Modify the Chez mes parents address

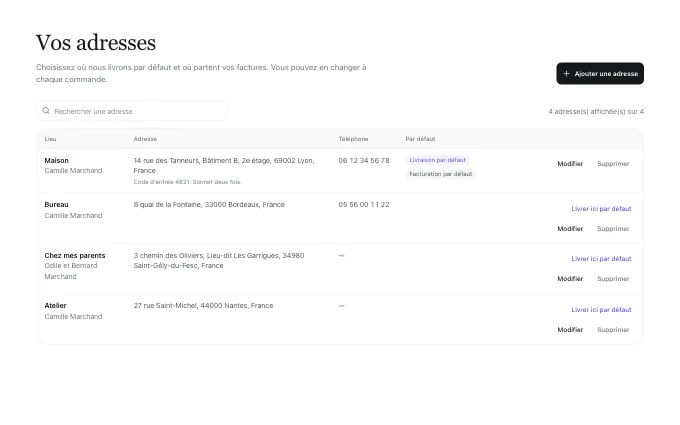(570, 279)
